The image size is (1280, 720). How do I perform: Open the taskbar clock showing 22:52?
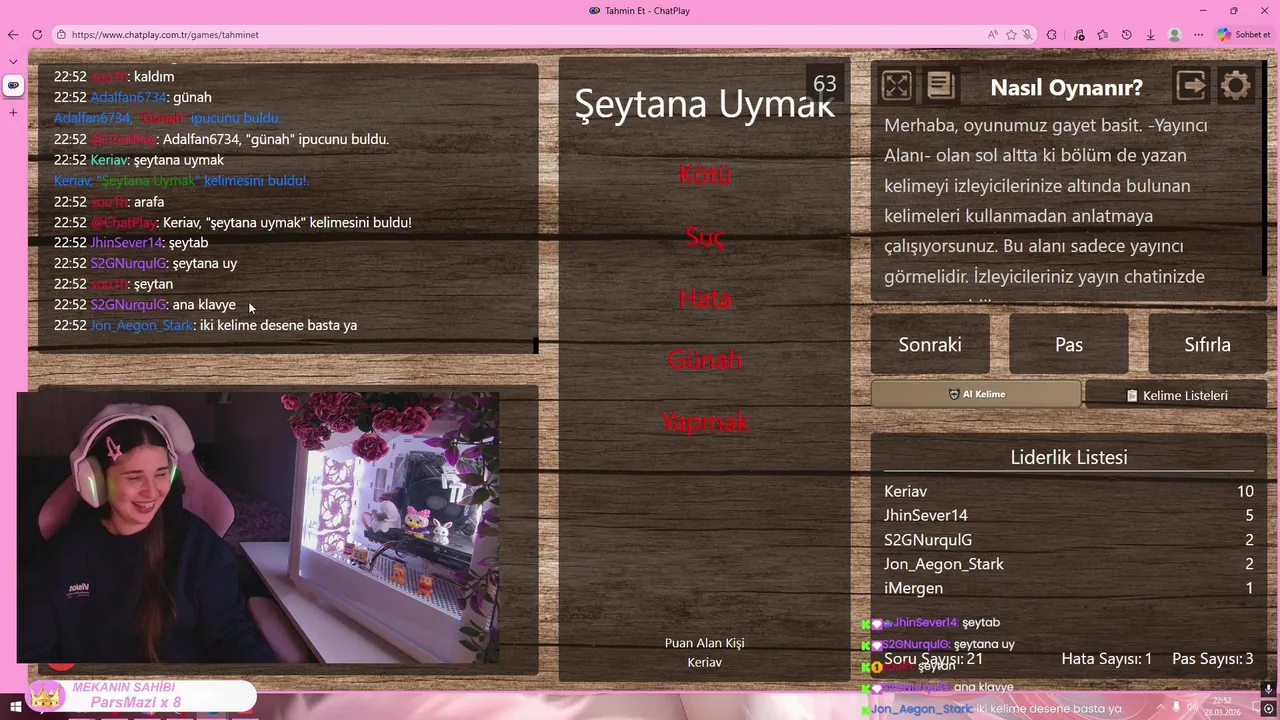(x=1222, y=706)
